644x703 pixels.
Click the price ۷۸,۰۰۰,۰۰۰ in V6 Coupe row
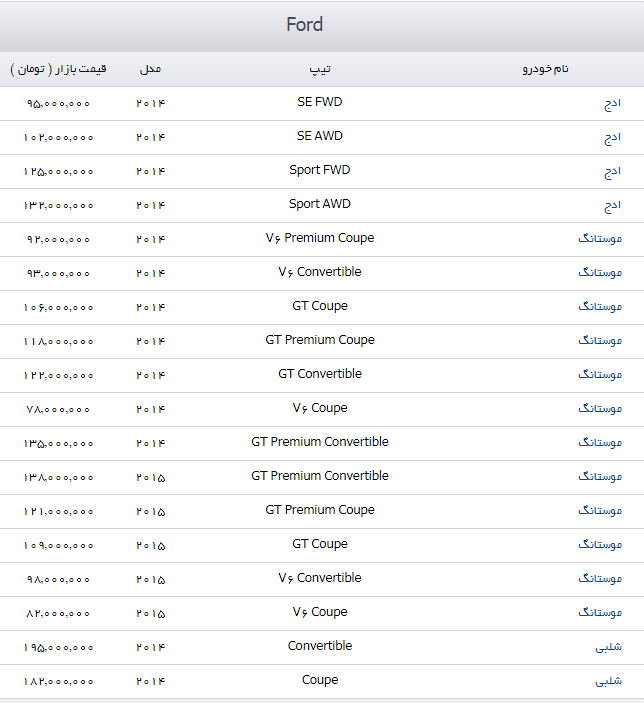click(58, 410)
